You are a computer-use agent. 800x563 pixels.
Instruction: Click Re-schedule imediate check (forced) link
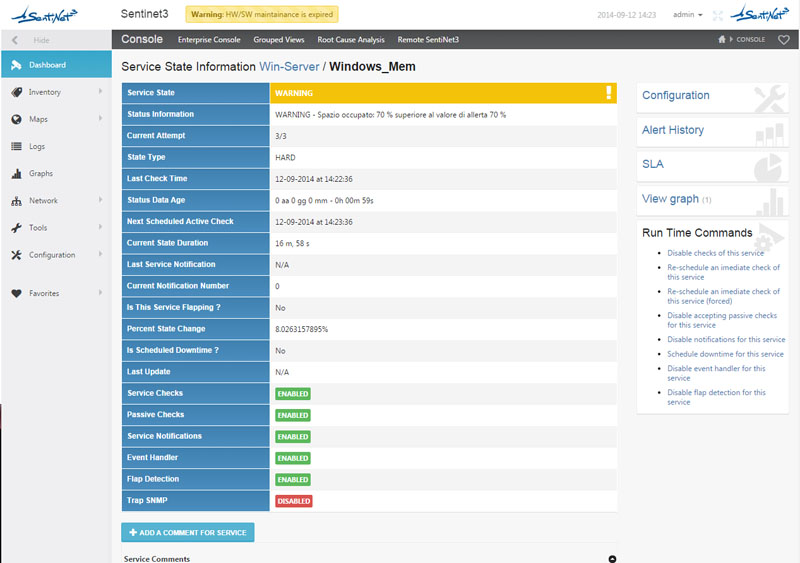click(723, 296)
